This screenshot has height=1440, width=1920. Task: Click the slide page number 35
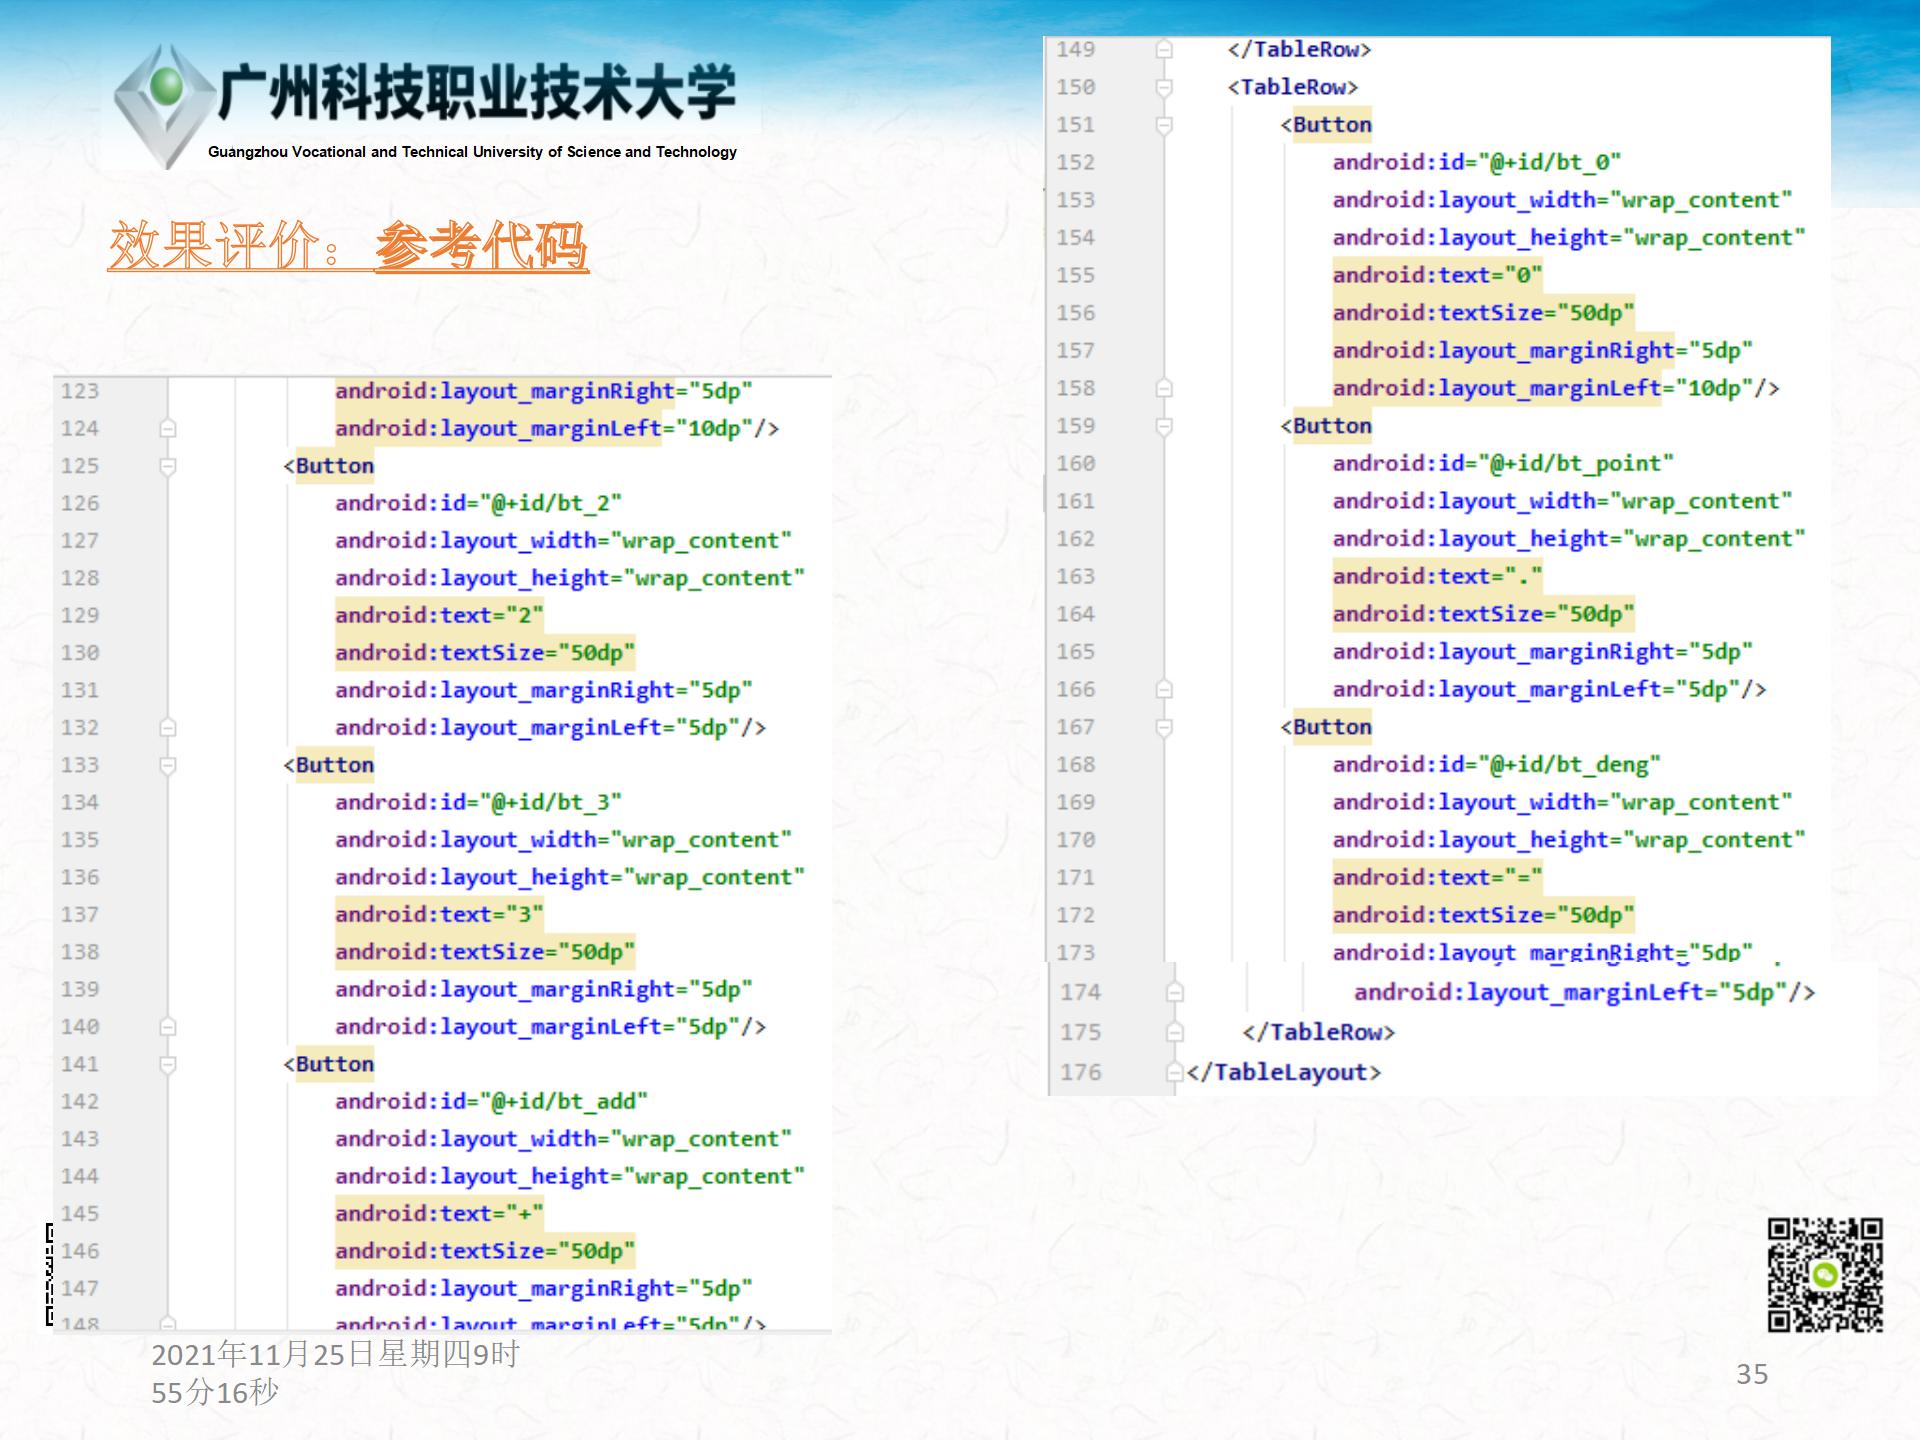[1752, 1374]
